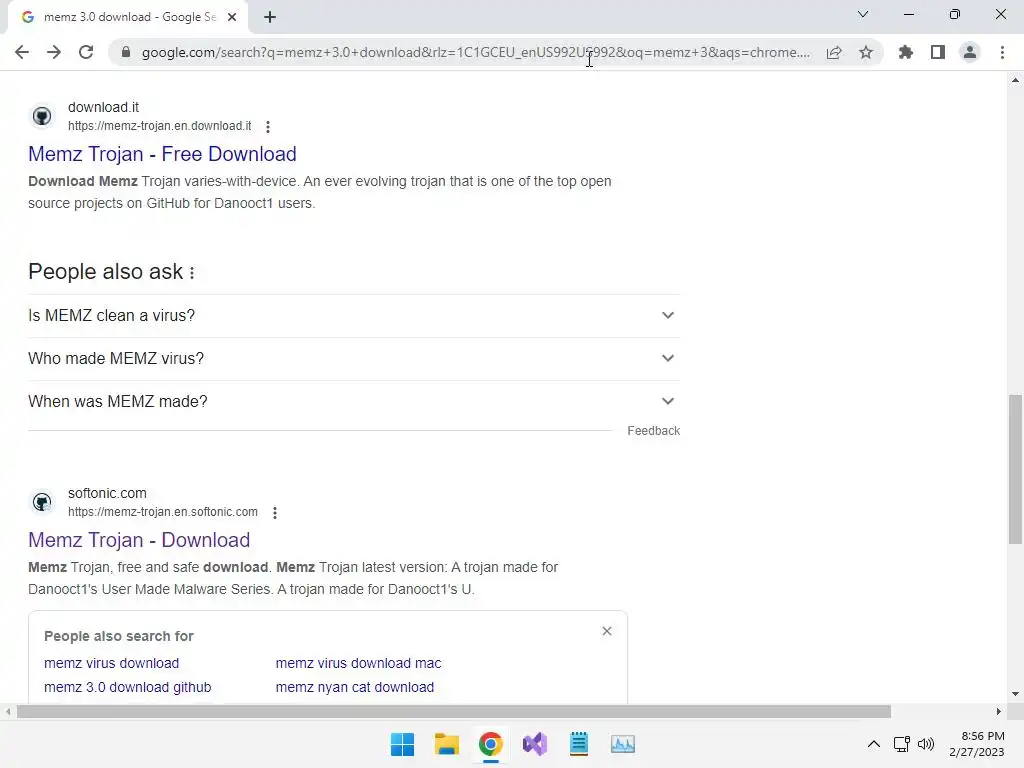Click Chrome icon in taskbar
Screen dimensions: 1024x768
click(x=490, y=744)
